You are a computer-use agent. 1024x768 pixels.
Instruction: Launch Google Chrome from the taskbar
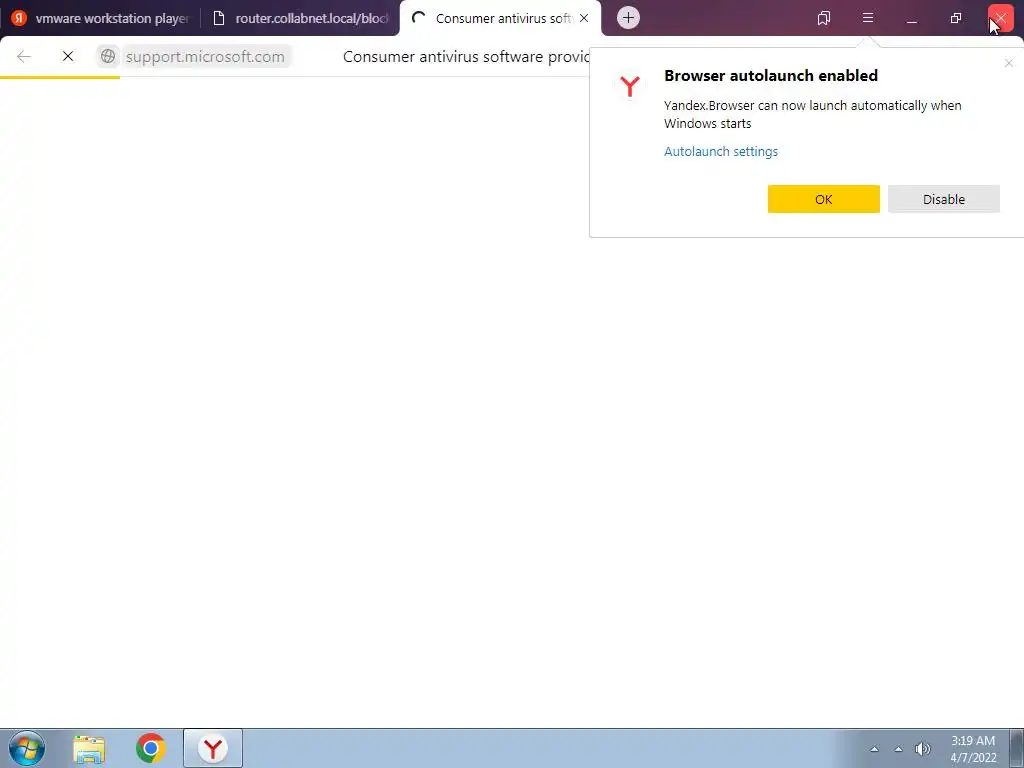point(151,748)
